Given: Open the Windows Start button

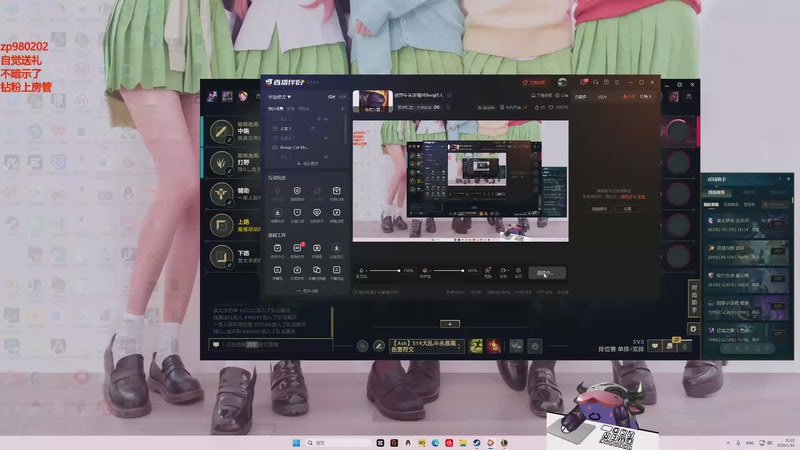Looking at the screenshot, I should point(296,443).
